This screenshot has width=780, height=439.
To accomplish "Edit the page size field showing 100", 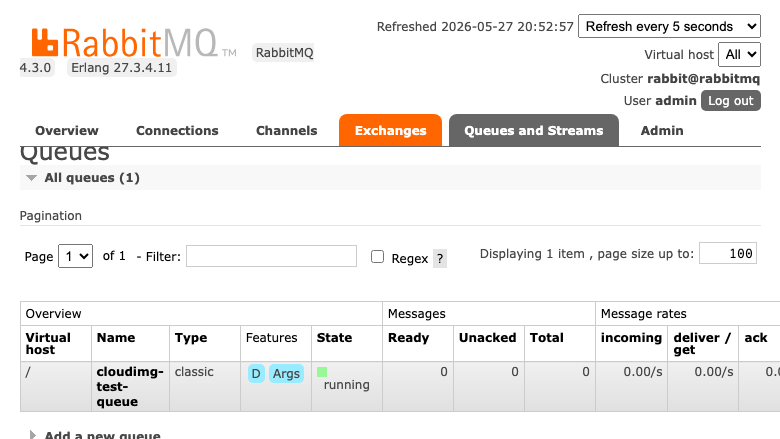I will [728, 253].
